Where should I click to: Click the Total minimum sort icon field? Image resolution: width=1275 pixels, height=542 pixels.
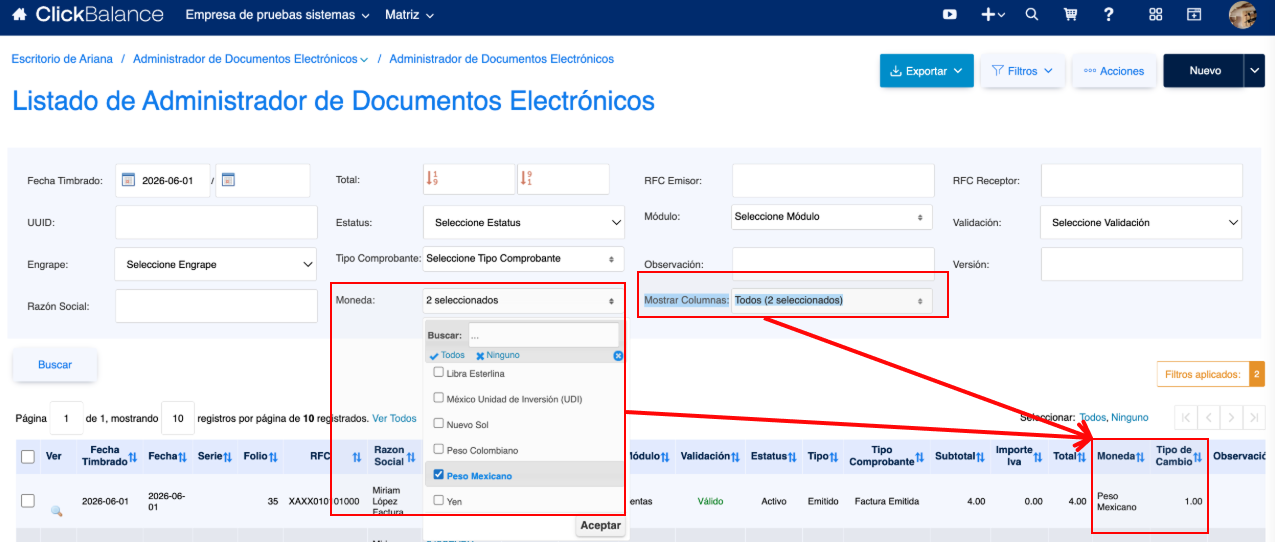(468, 179)
